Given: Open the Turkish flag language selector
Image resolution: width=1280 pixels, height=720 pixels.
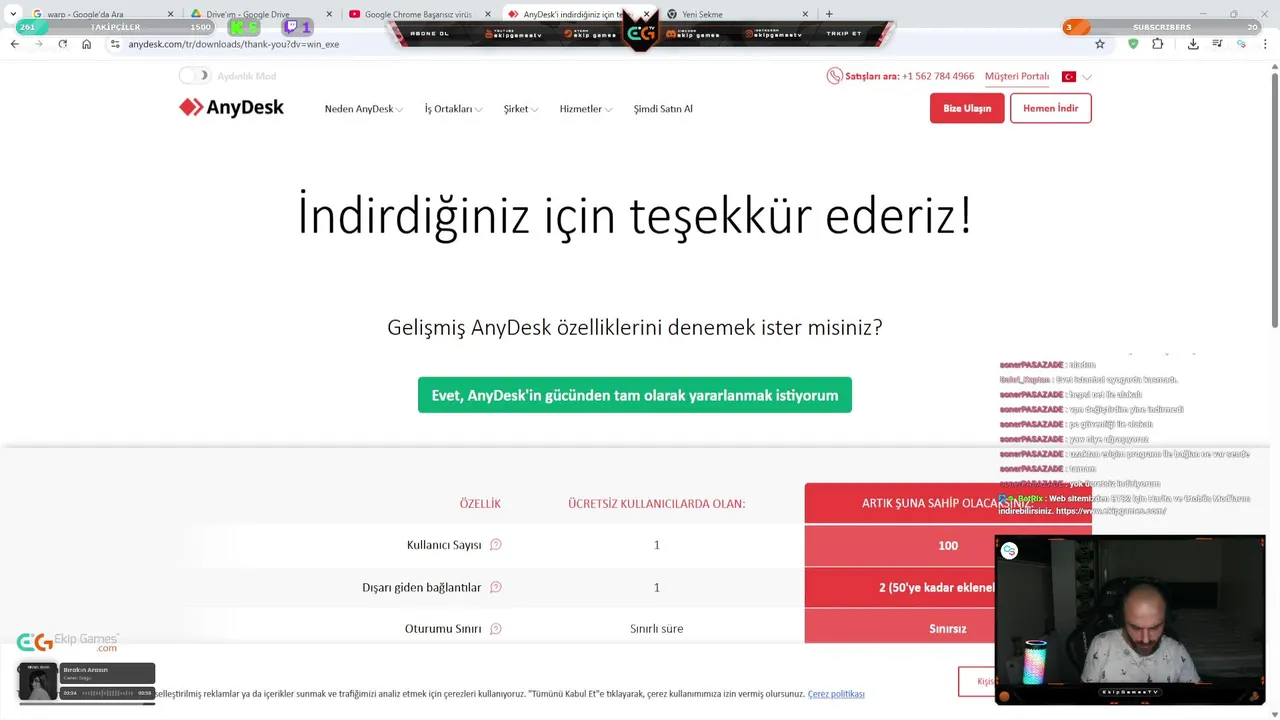Looking at the screenshot, I should (x=1076, y=76).
